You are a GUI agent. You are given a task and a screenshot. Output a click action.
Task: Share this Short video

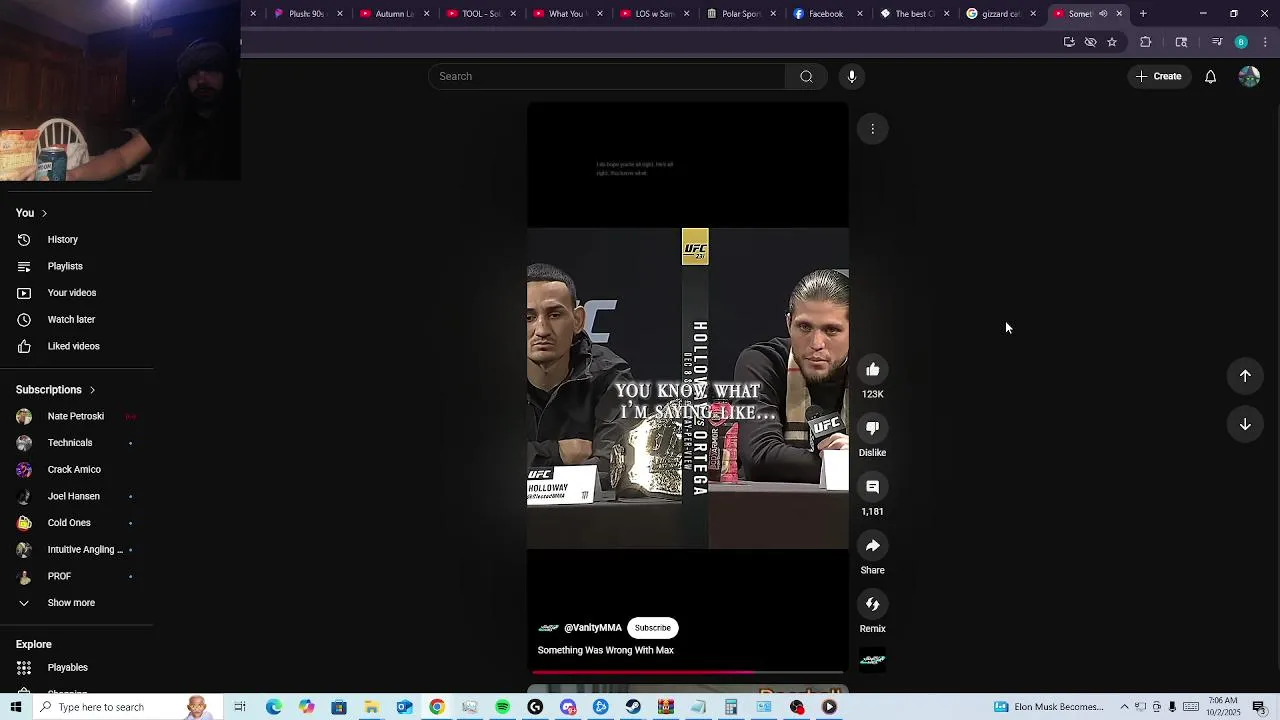click(x=872, y=546)
